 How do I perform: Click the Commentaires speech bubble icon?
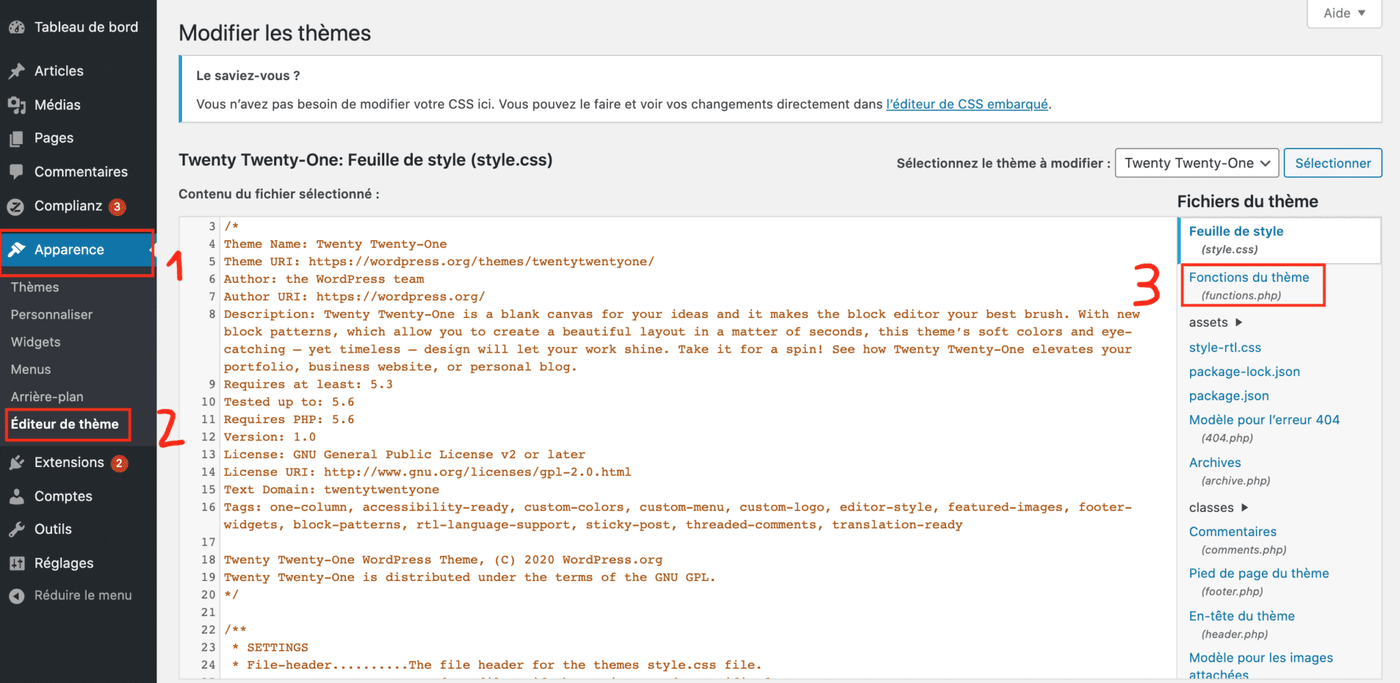(x=17, y=172)
